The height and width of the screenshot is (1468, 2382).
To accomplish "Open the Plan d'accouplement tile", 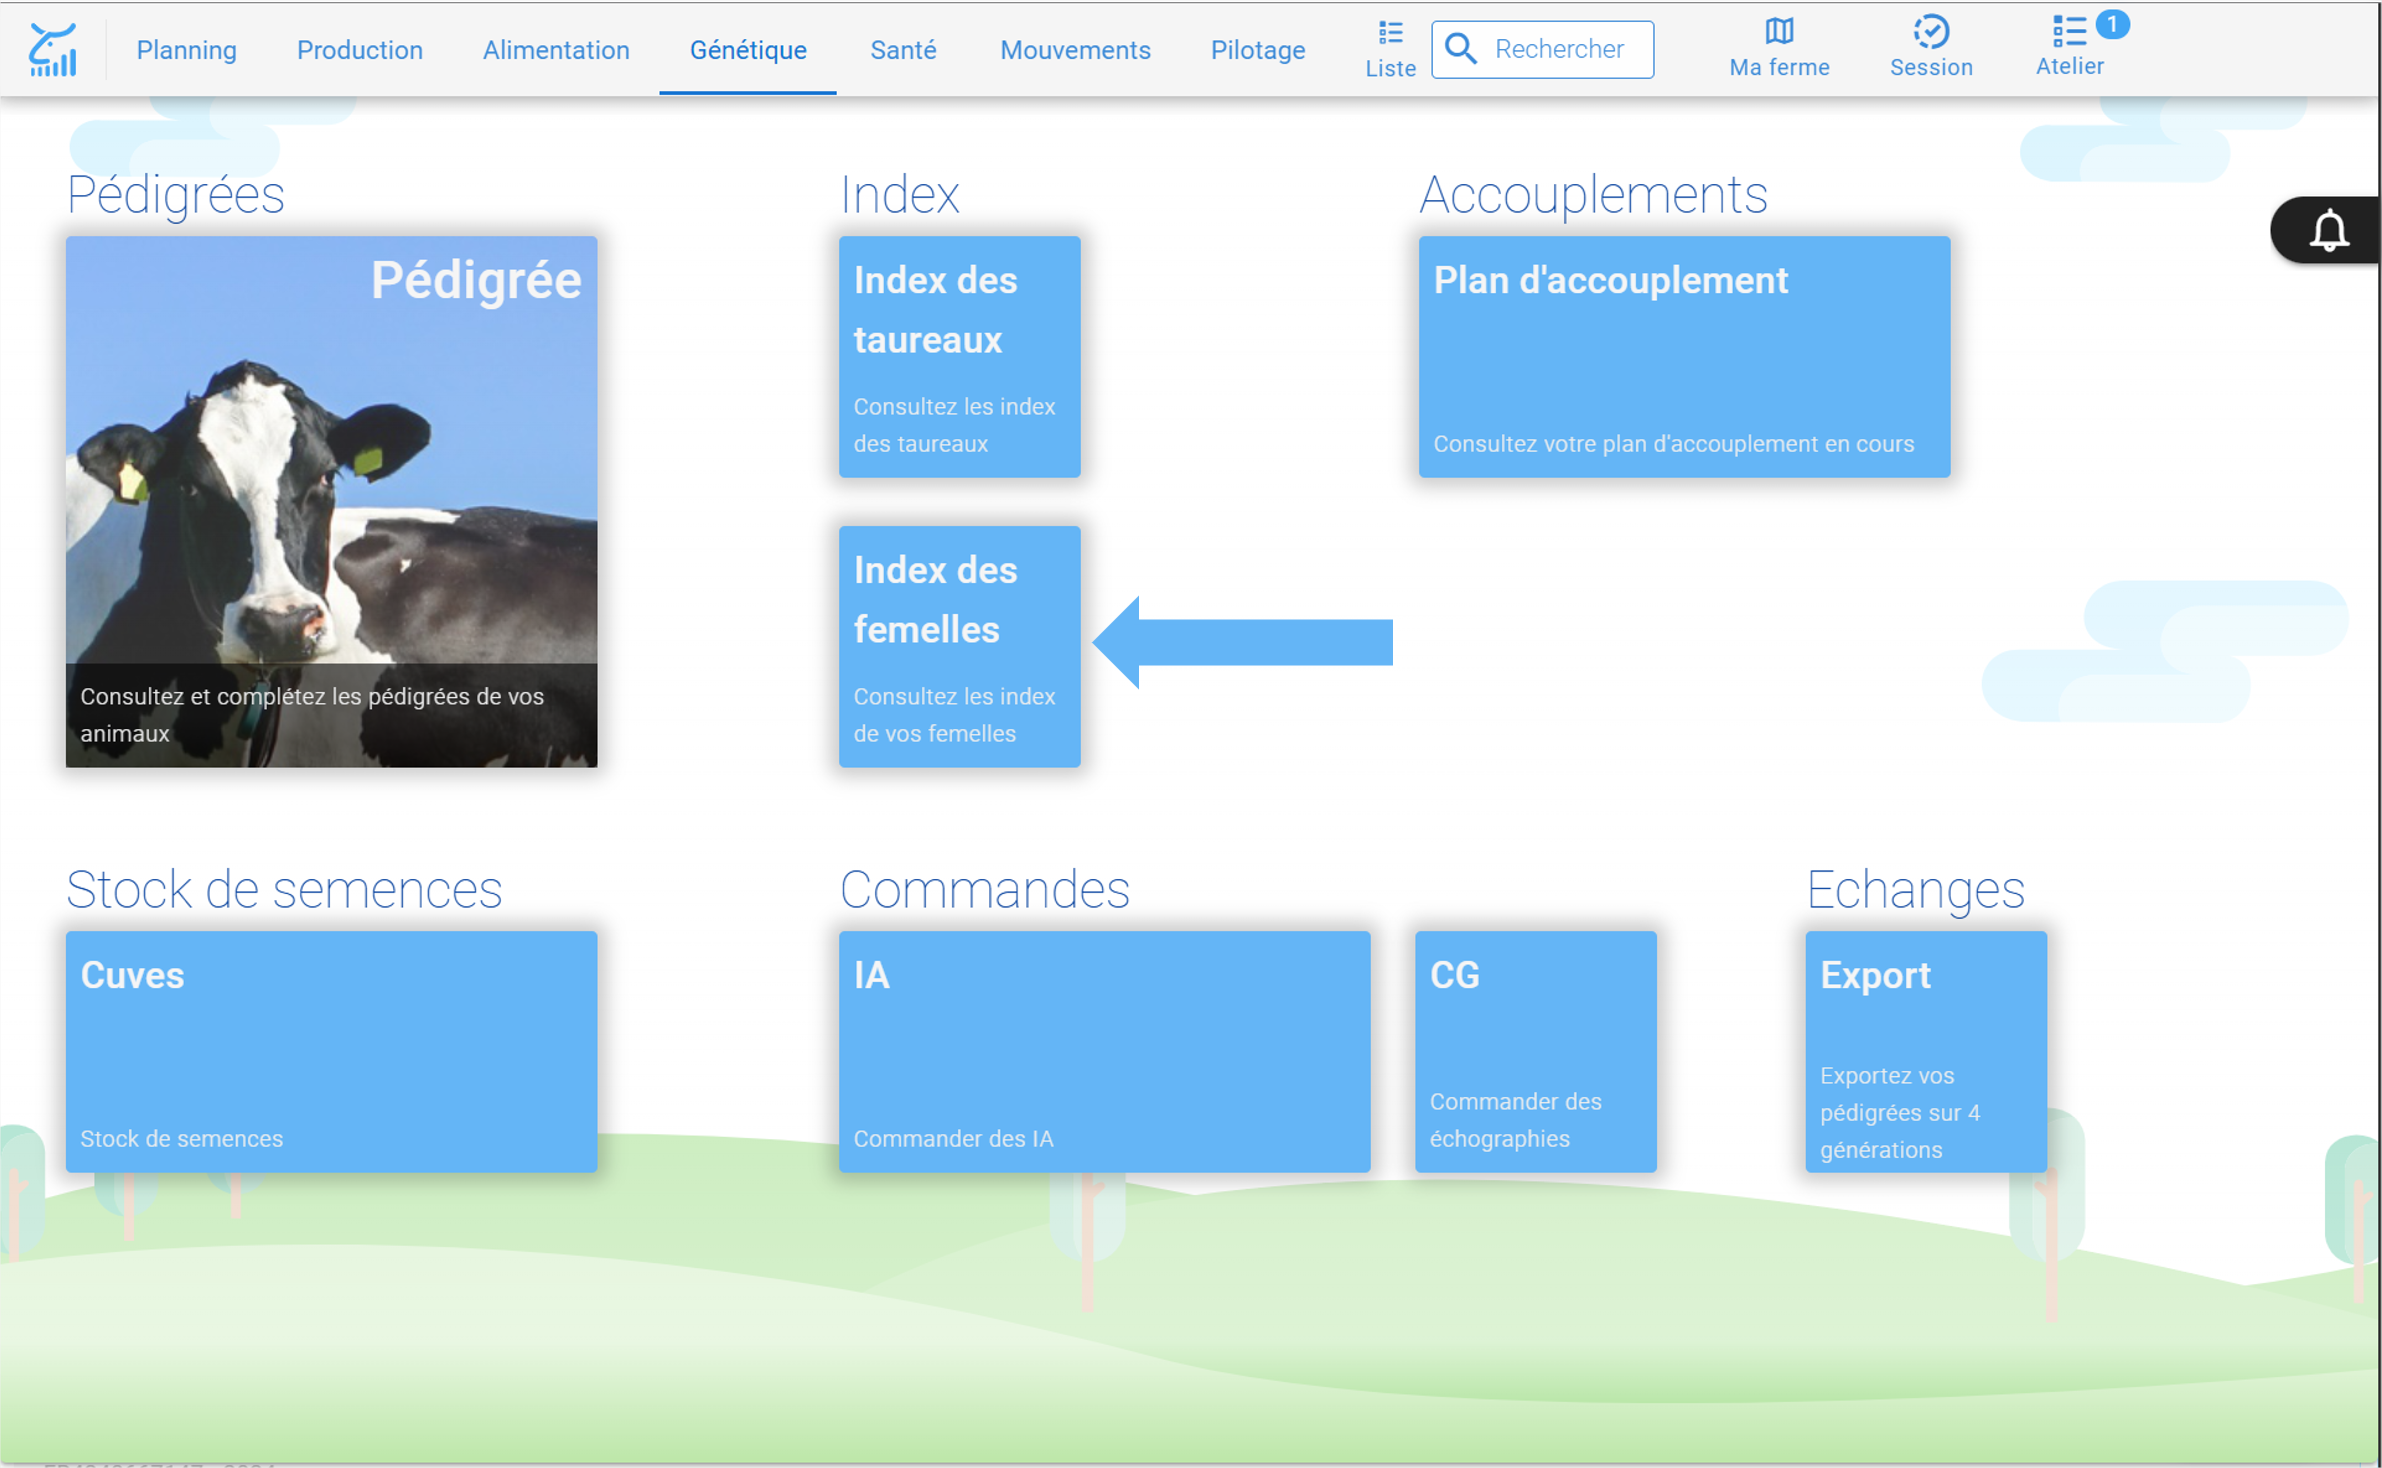I will pos(1683,356).
